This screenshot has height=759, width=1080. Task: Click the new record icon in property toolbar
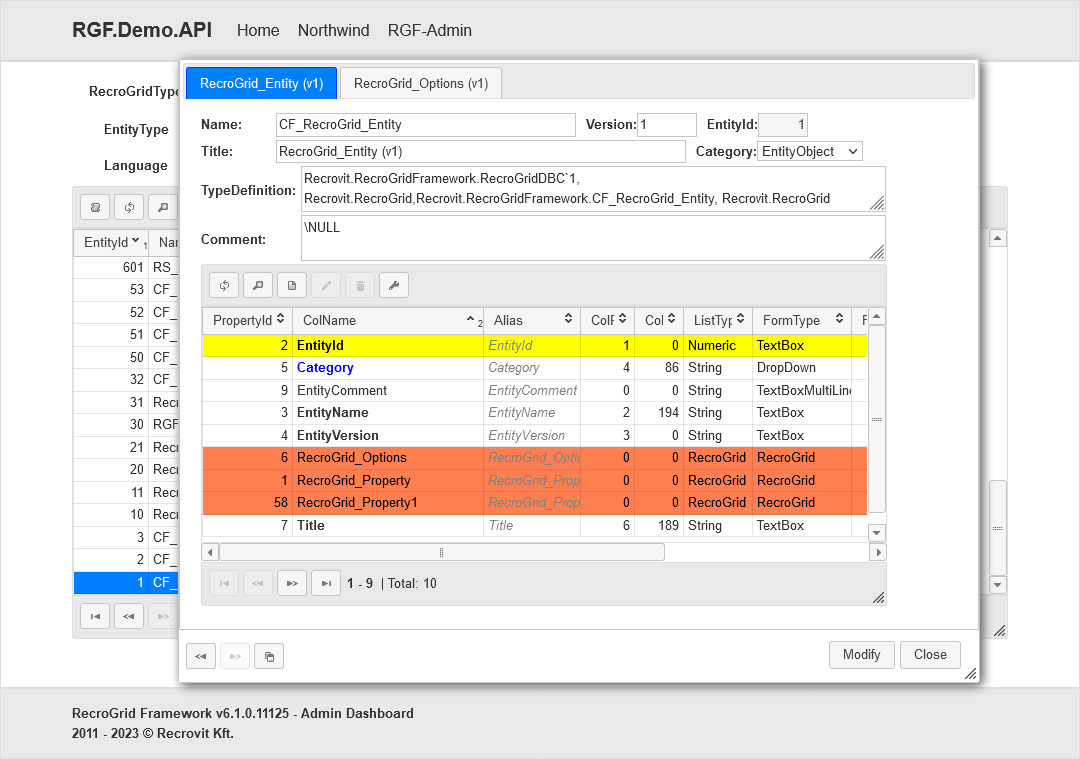pos(292,286)
